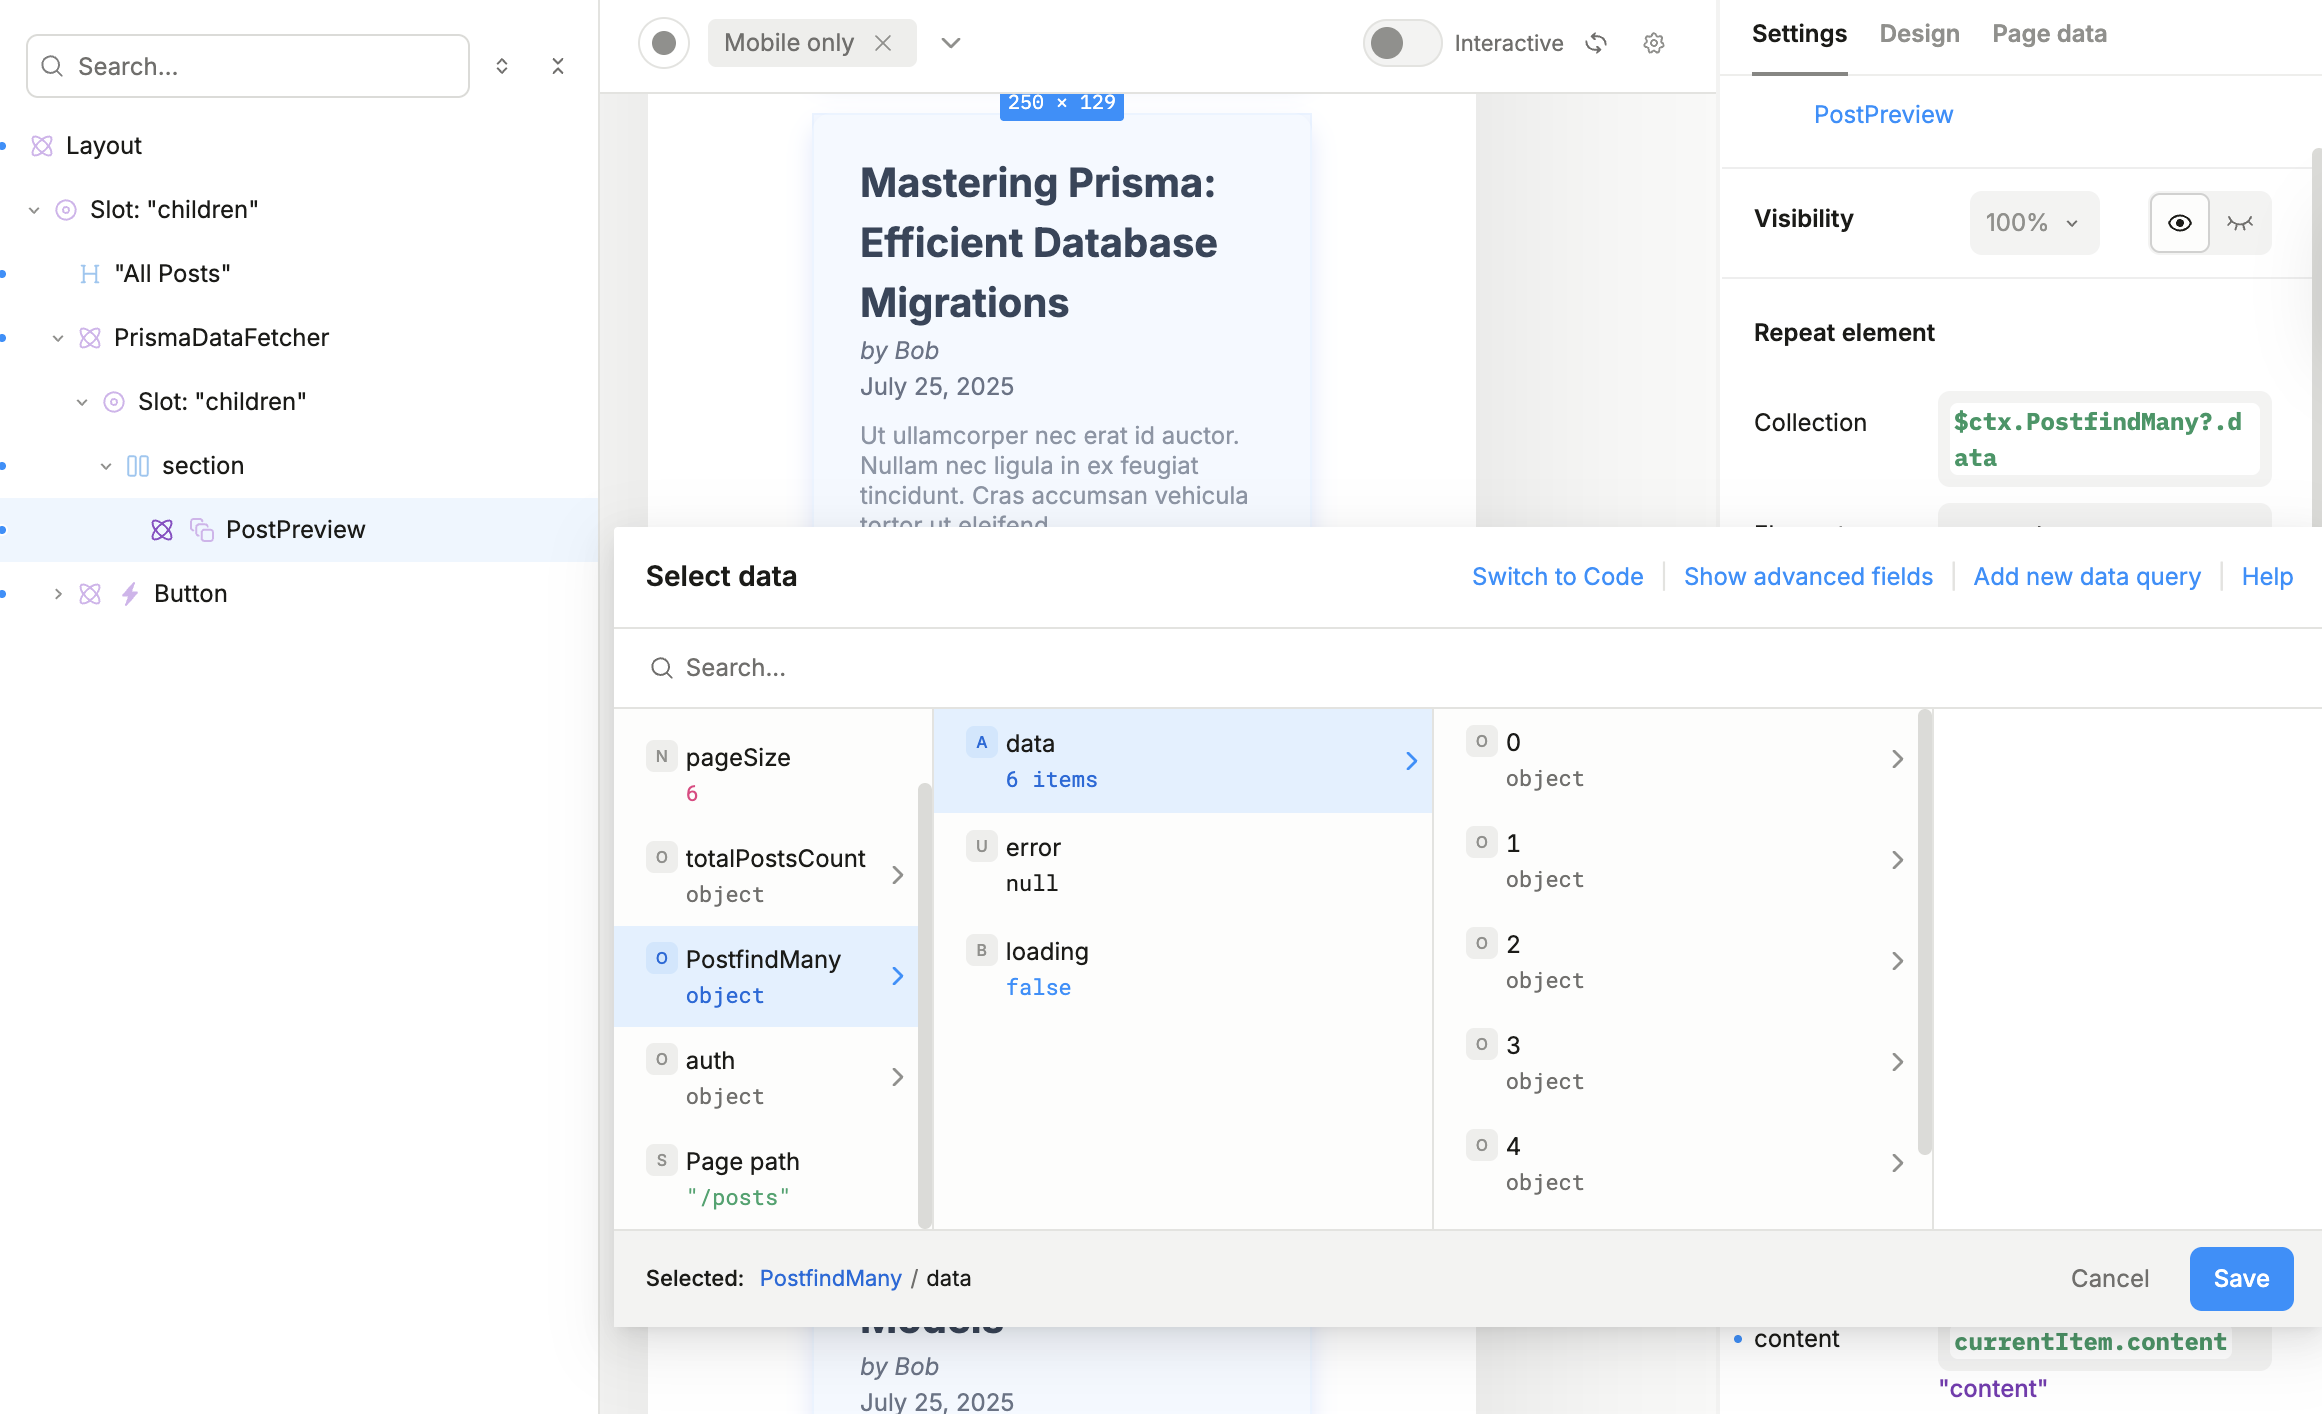Image resolution: width=2322 pixels, height=1414 pixels.
Task: Click PostfindMany breadcrumb in Selected
Action: (830, 1279)
